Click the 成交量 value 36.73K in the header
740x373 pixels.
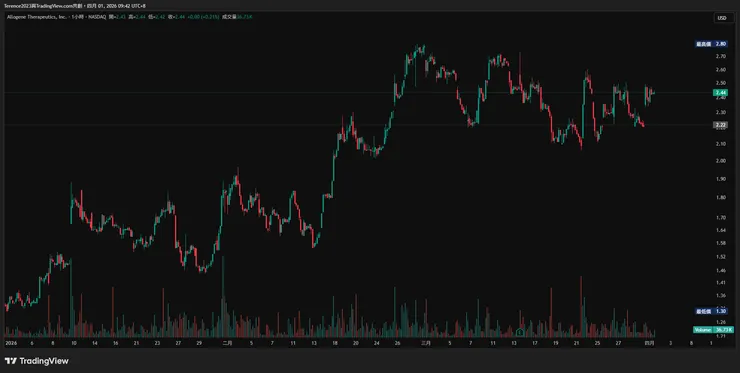click(x=244, y=17)
